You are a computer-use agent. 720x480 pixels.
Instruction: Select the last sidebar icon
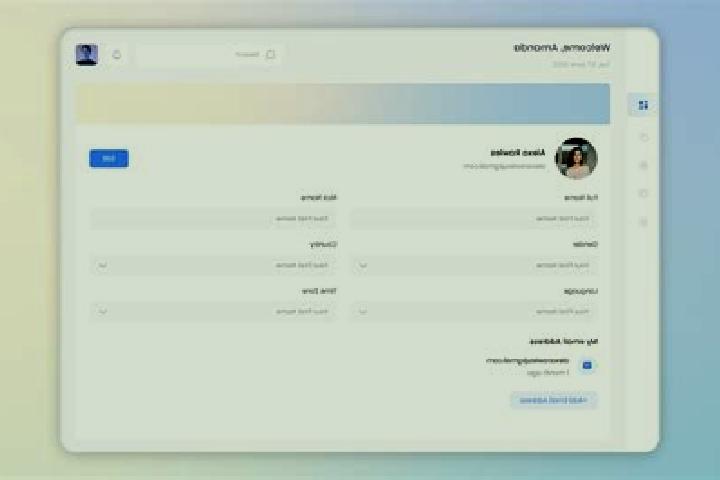[643, 222]
